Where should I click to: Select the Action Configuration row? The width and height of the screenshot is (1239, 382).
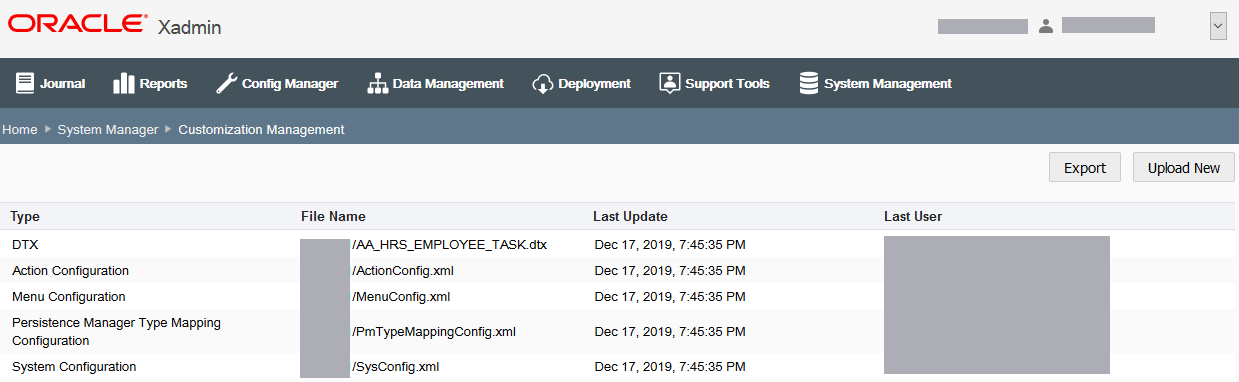coord(619,270)
